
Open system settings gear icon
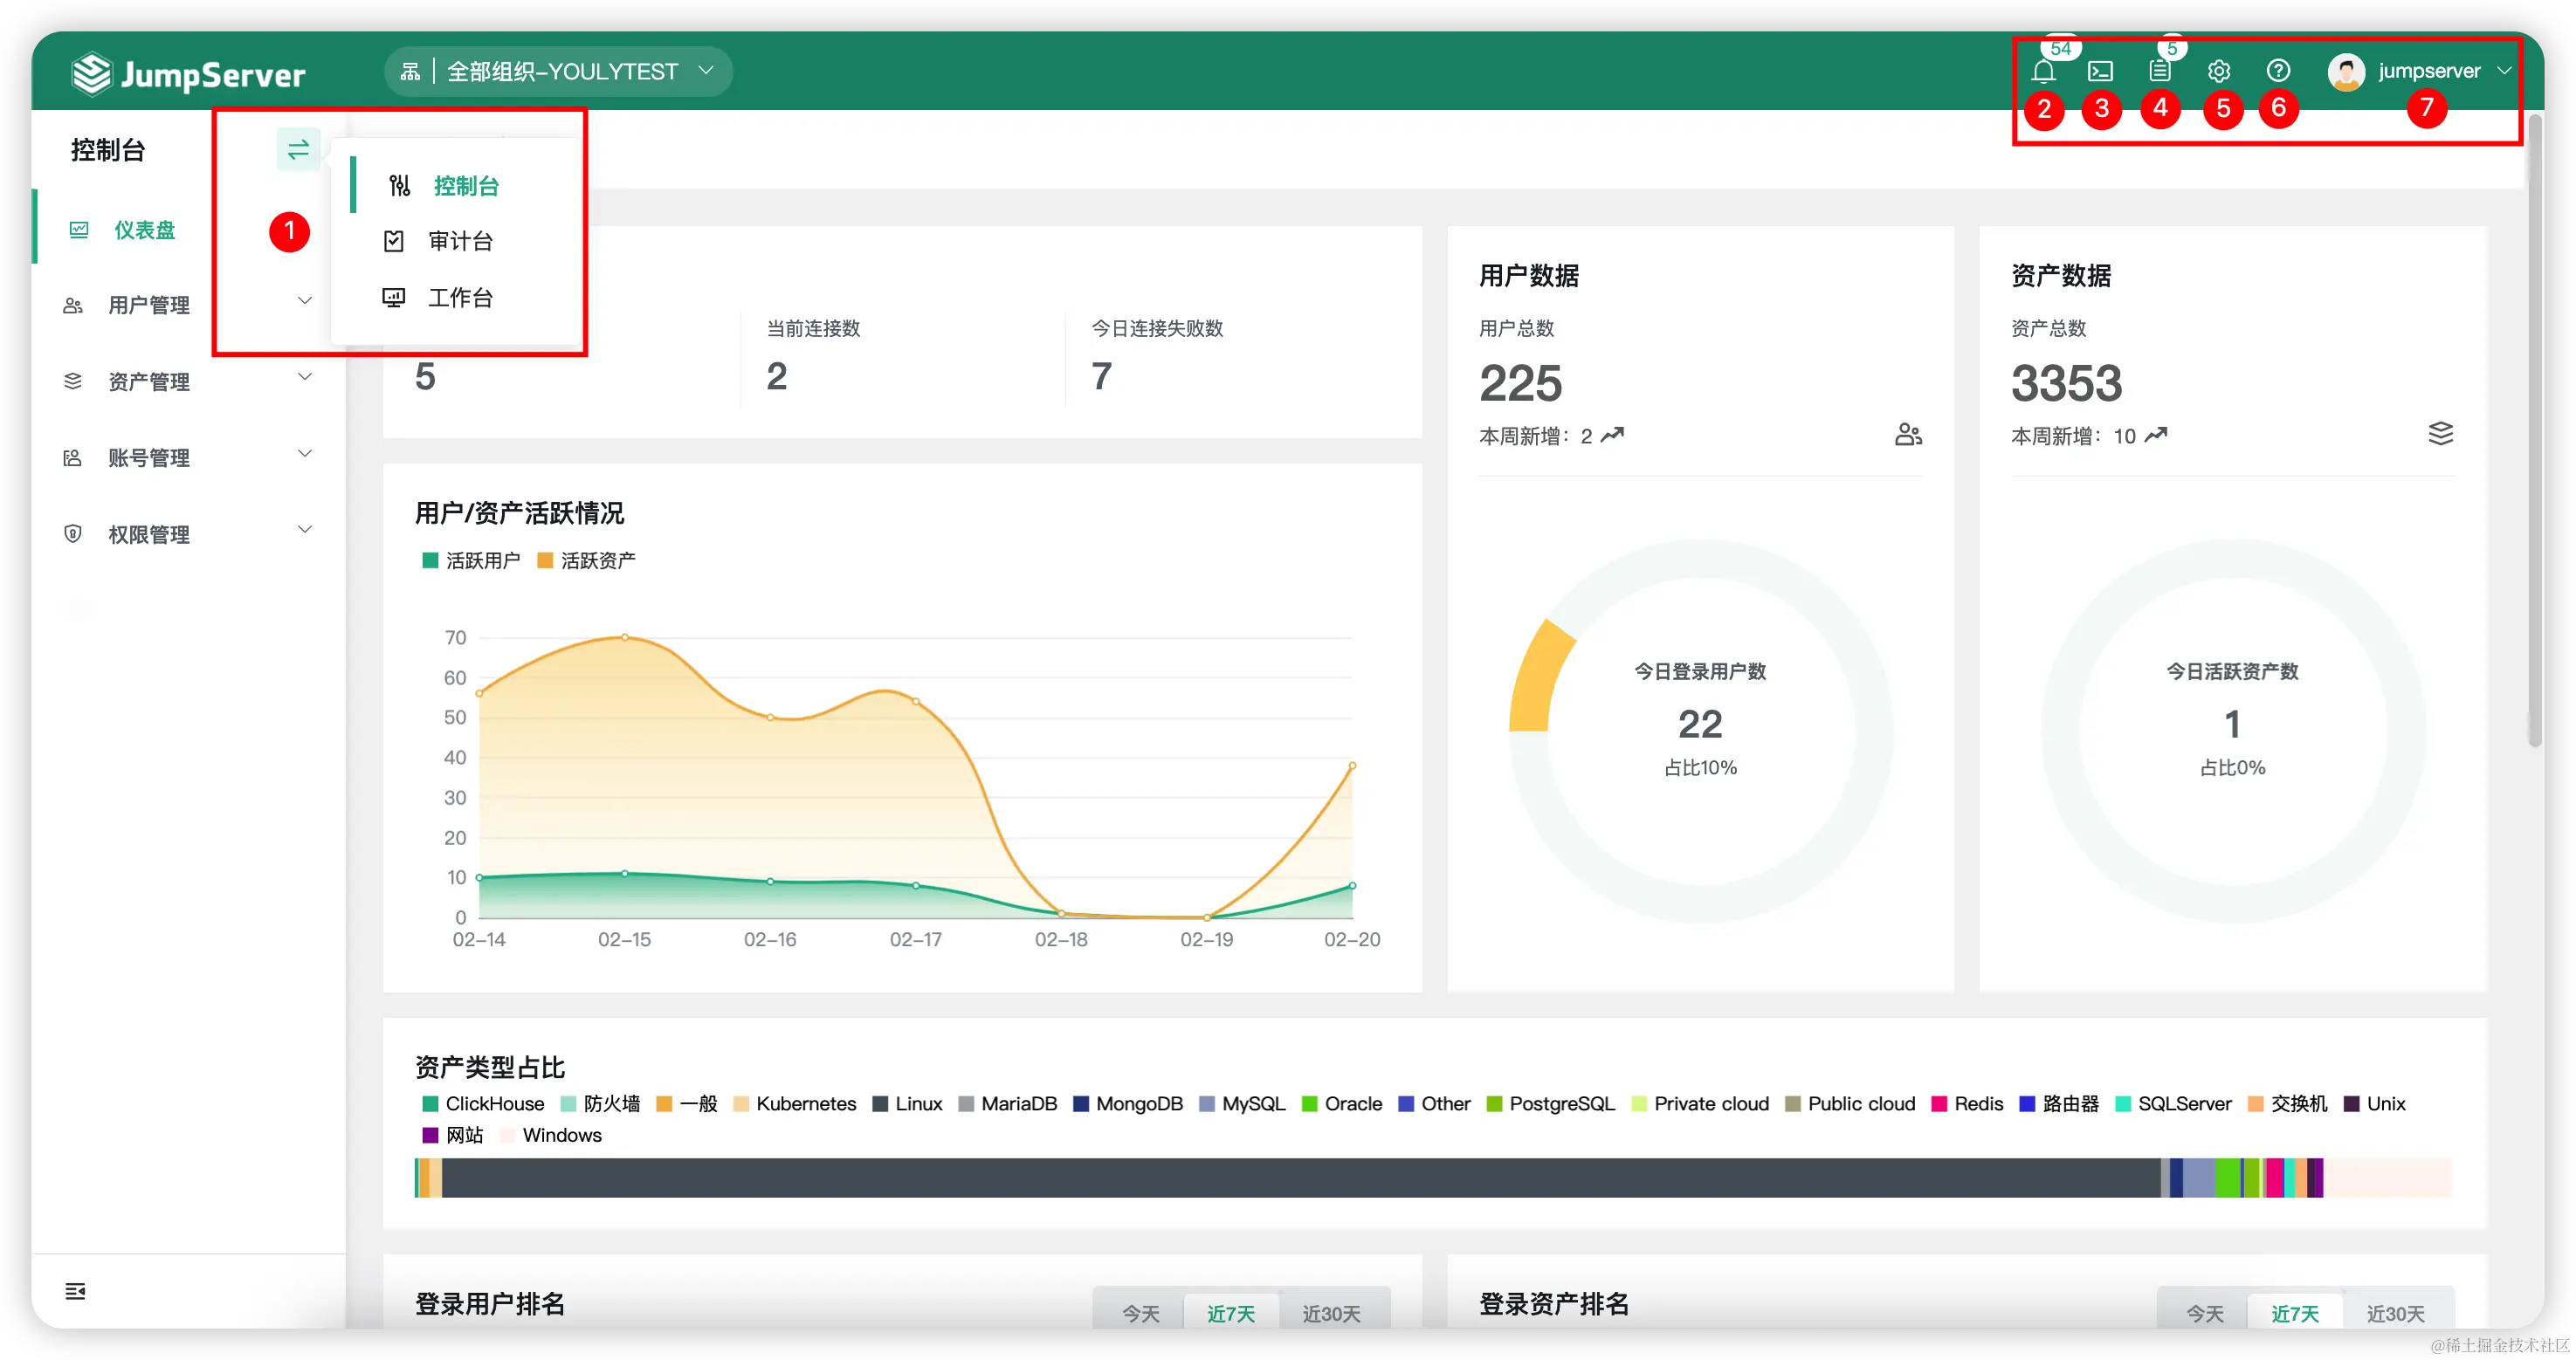click(2219, 72)
